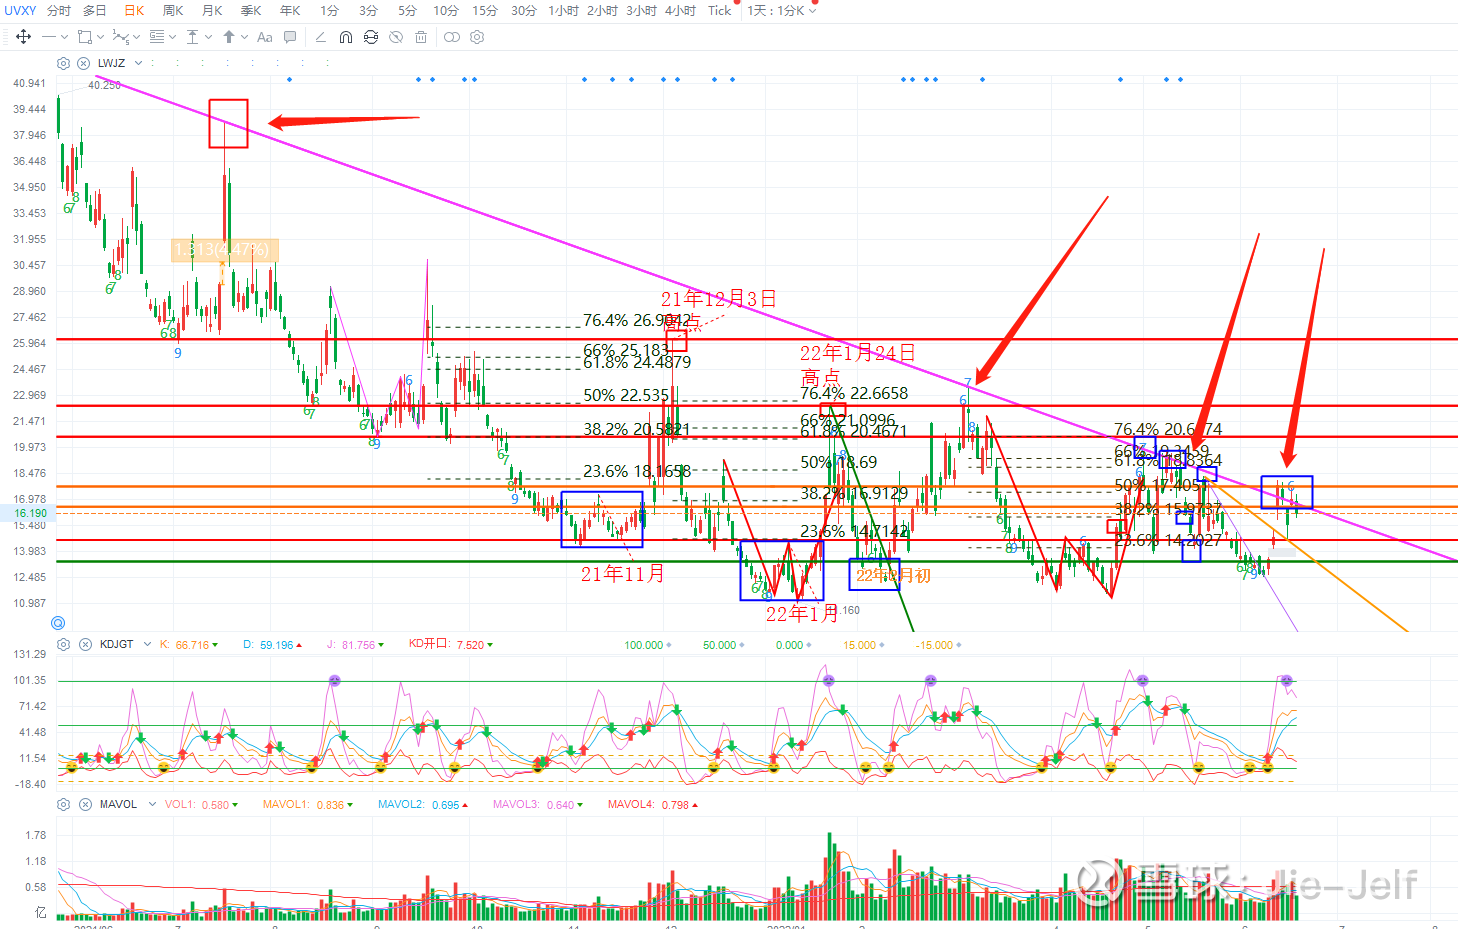Click KD开口 value 7.520

(470, 645)
